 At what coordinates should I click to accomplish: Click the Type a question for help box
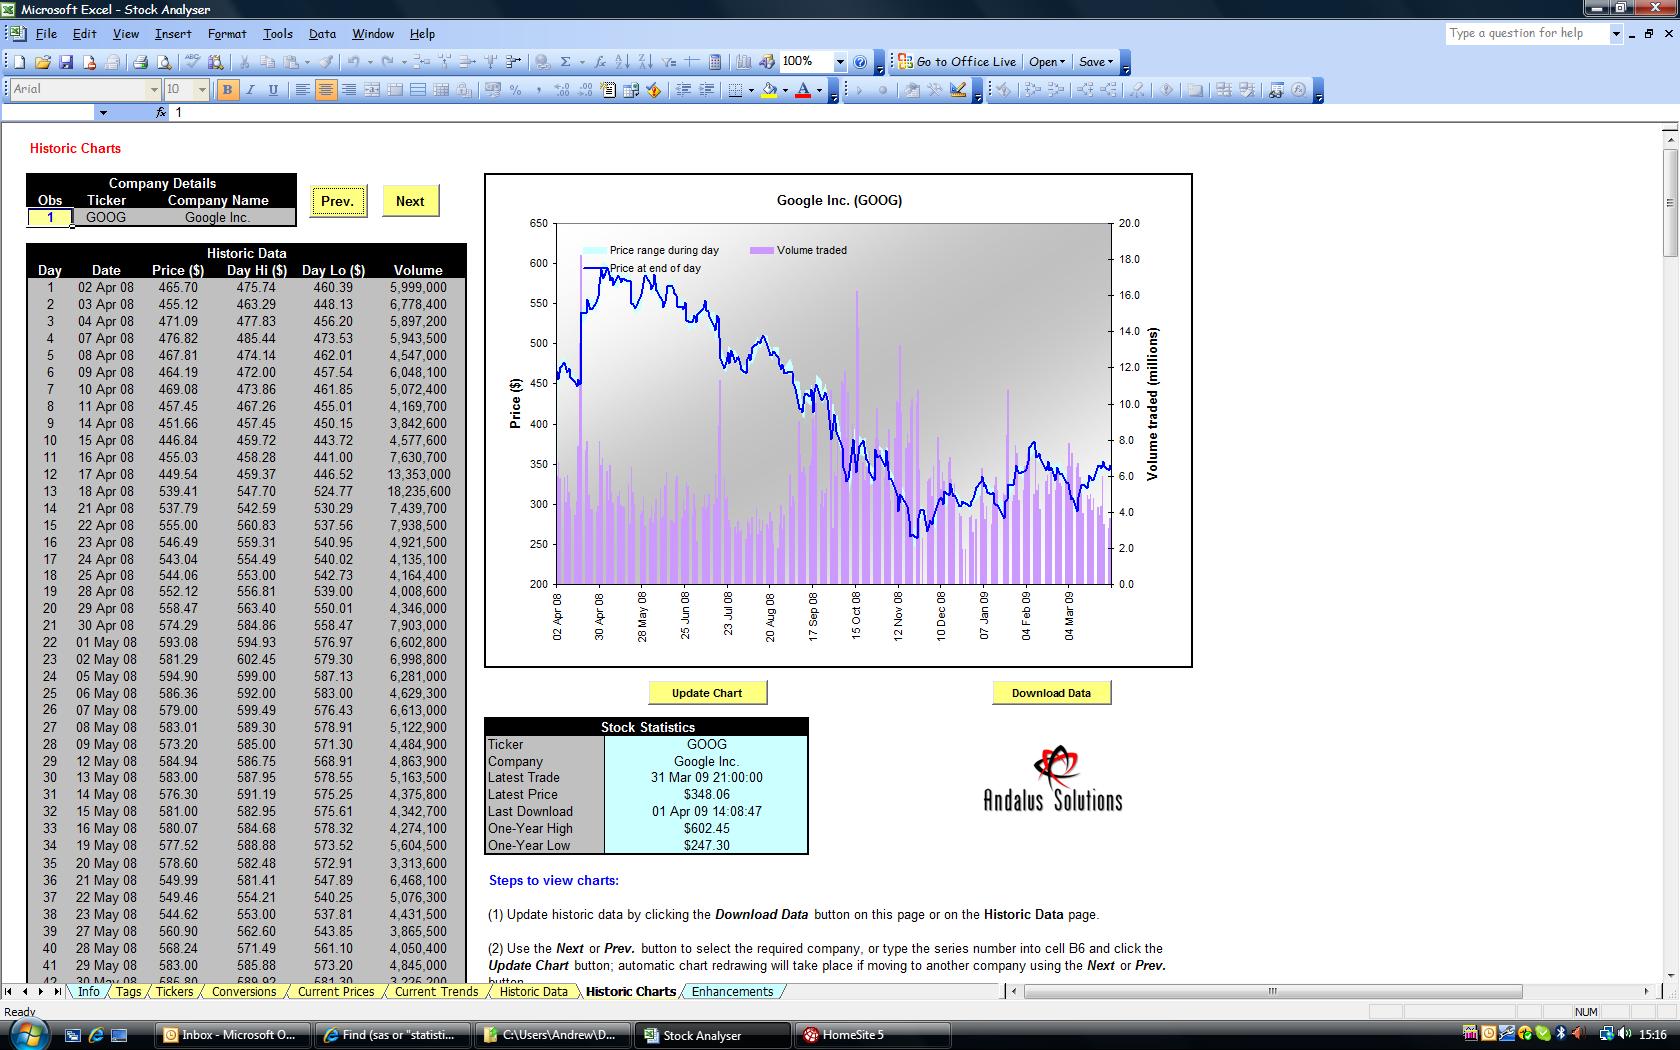[1527, 33]
